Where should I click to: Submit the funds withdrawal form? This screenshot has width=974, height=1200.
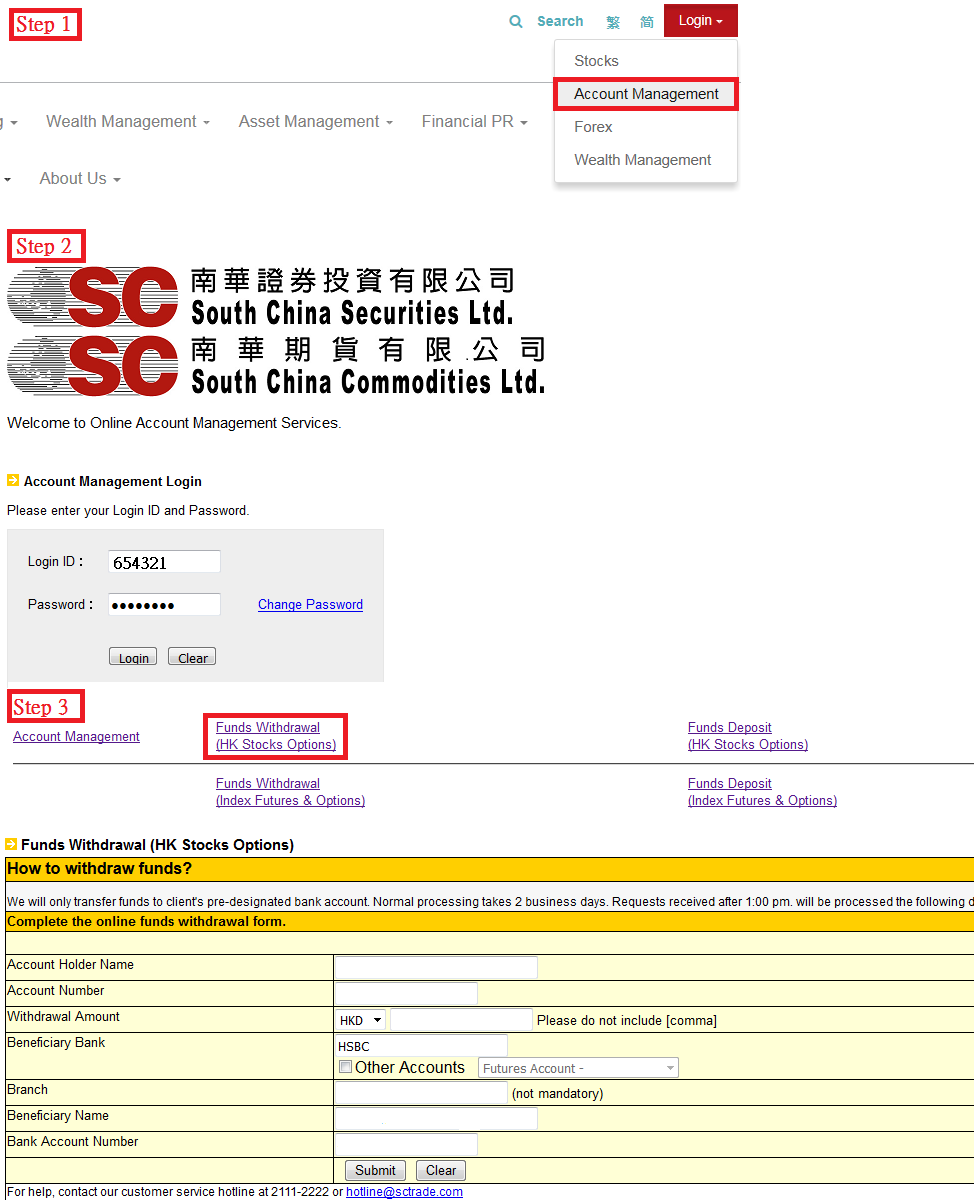click(x=375, y=1170)
